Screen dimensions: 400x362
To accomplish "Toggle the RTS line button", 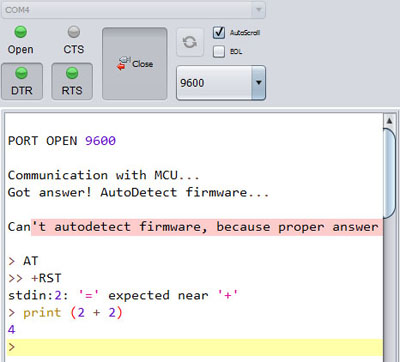I will (72, 81).
